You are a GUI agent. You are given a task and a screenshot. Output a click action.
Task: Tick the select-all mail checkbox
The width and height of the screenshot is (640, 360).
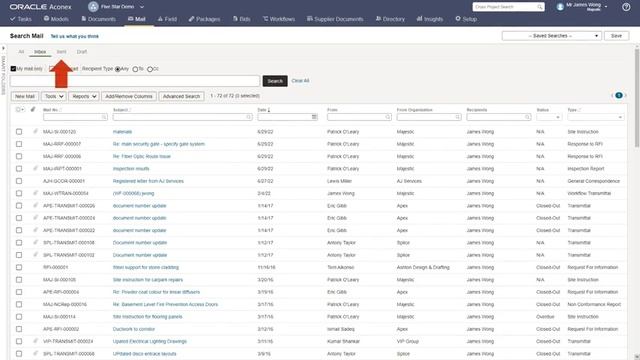point(18,109)
